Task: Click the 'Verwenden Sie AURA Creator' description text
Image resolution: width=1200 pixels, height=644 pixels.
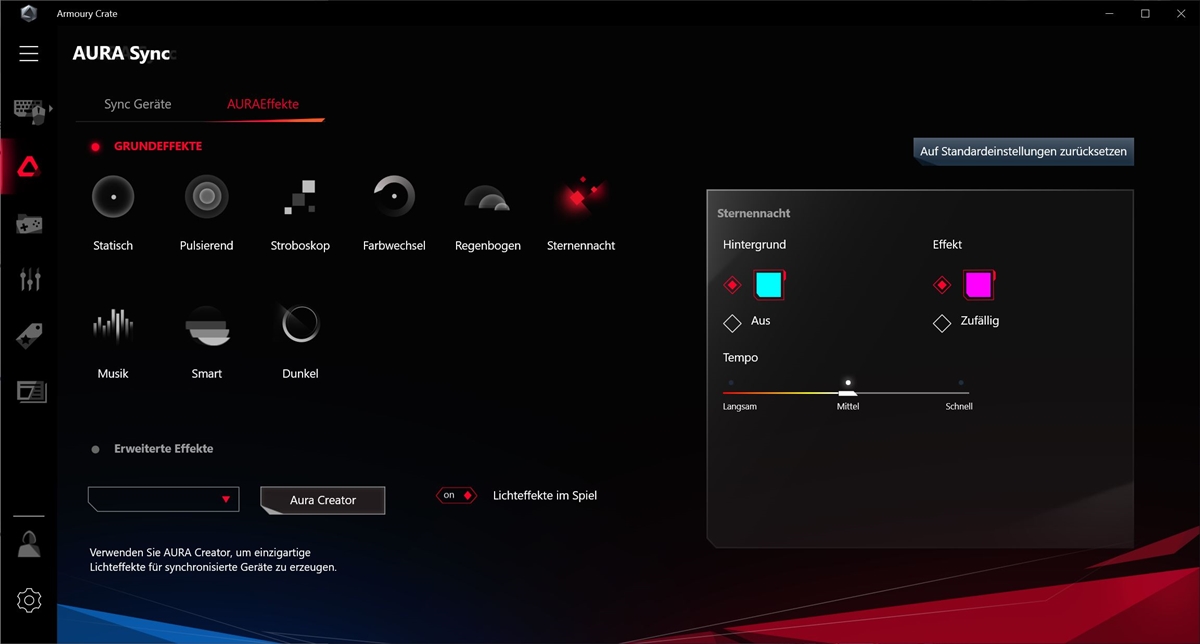Action: coord(213,560)
